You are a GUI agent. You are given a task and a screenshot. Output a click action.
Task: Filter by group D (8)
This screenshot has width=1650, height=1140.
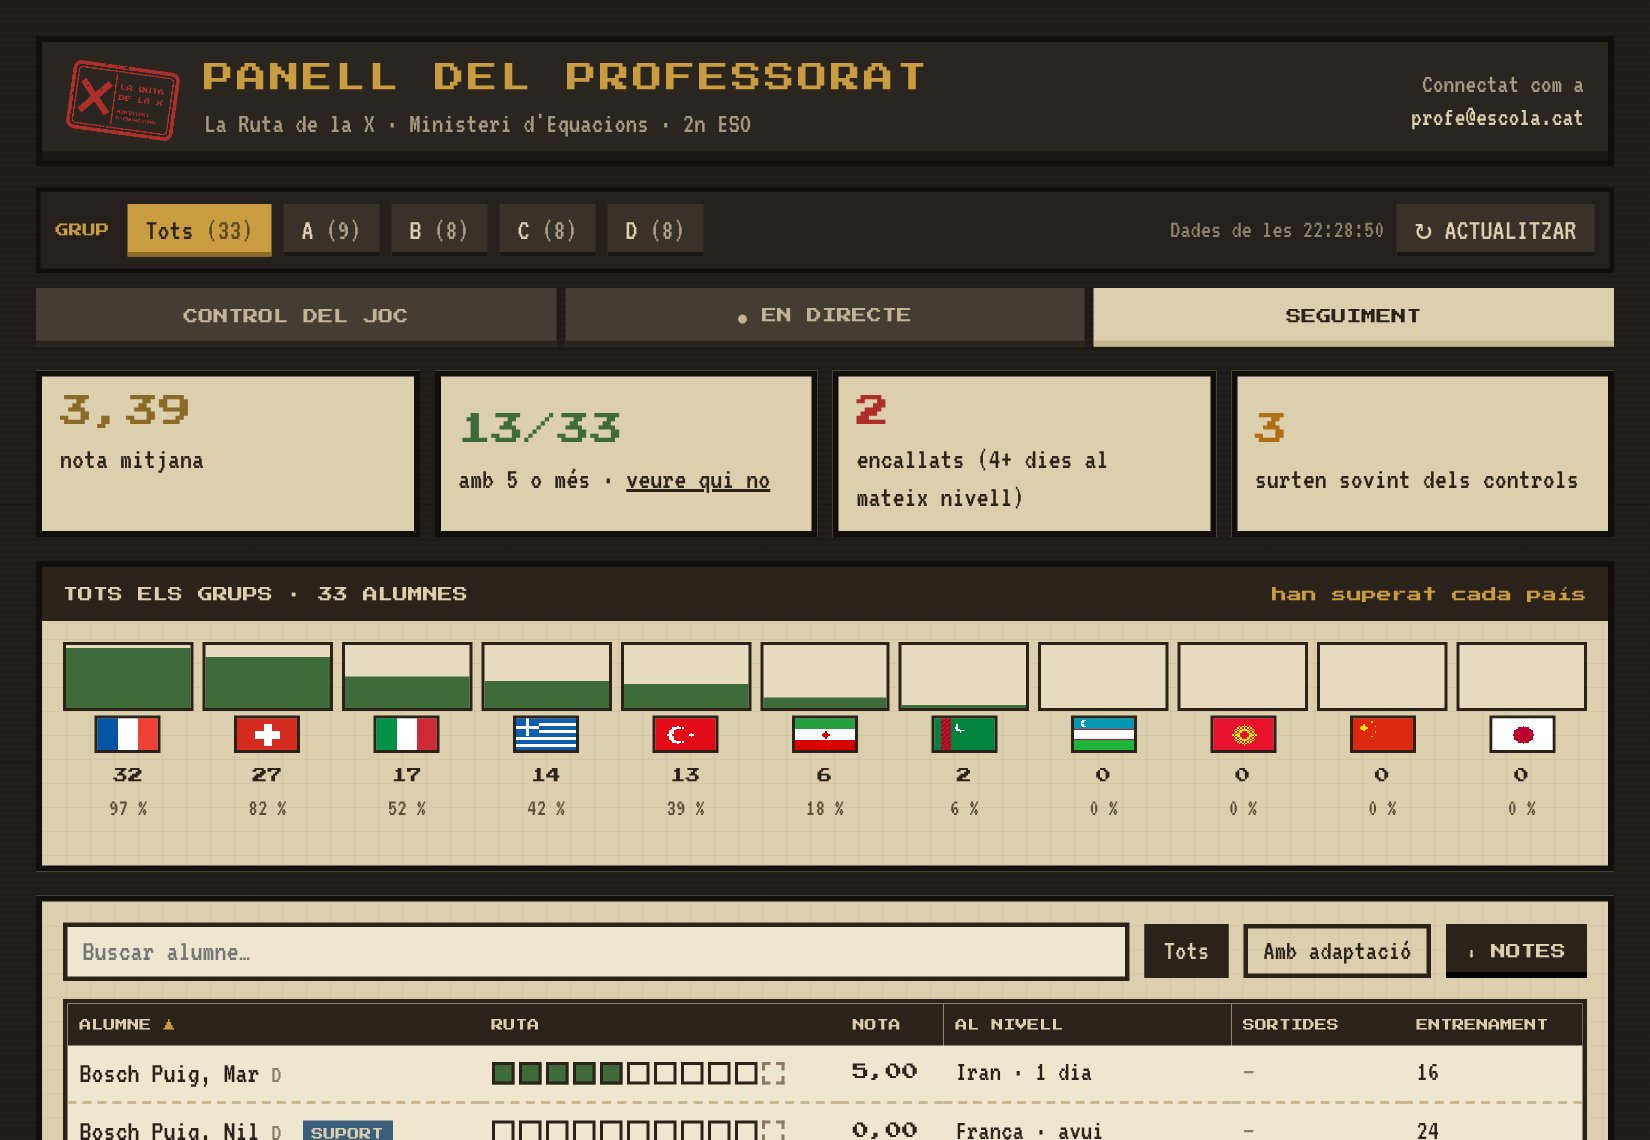[x=655, y=230]
